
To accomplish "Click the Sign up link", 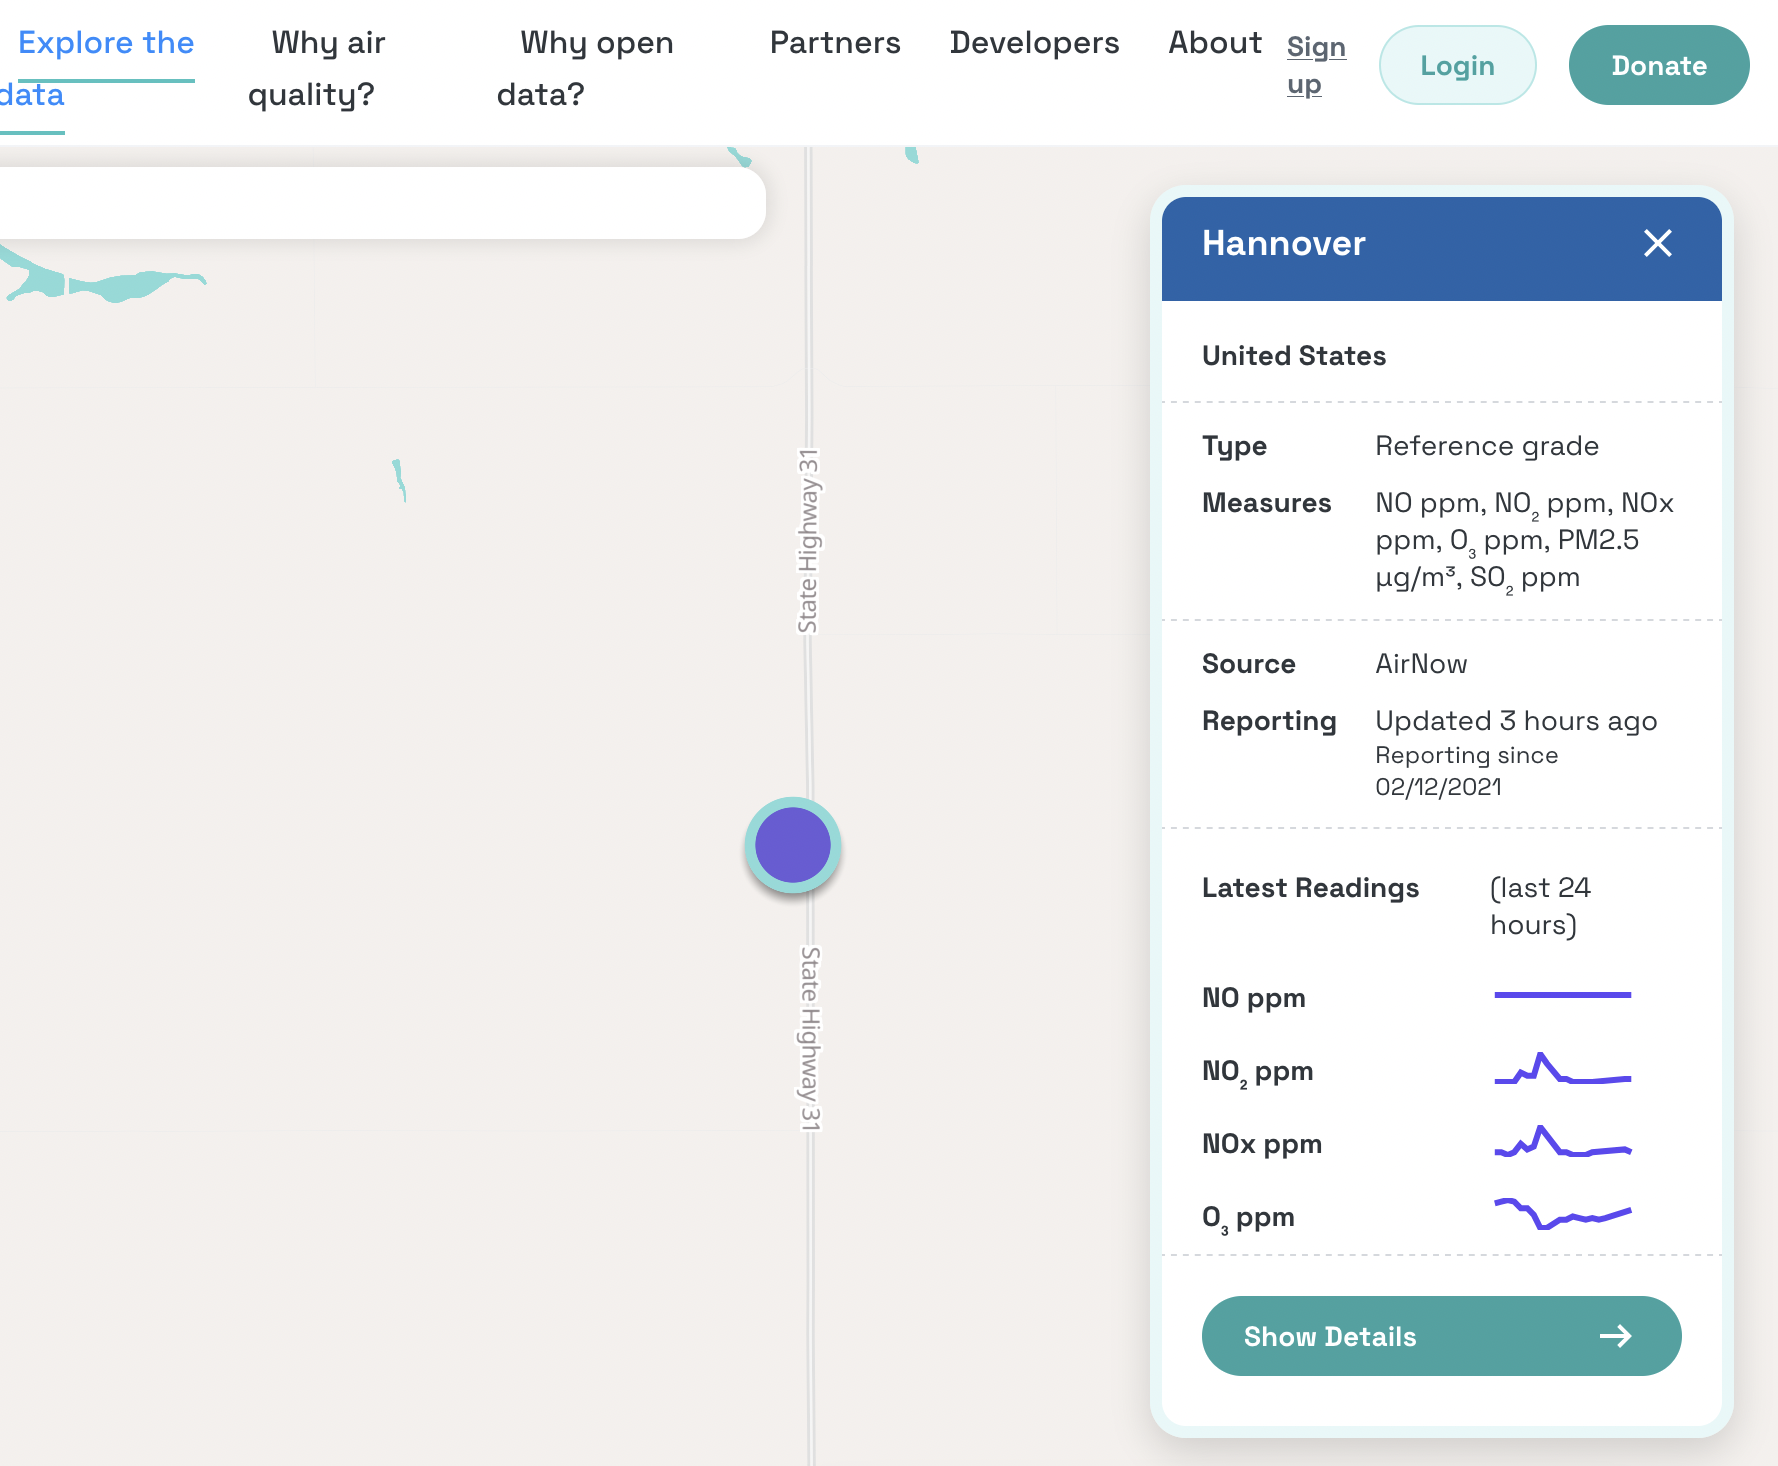I will click(x=1316, y=66).
